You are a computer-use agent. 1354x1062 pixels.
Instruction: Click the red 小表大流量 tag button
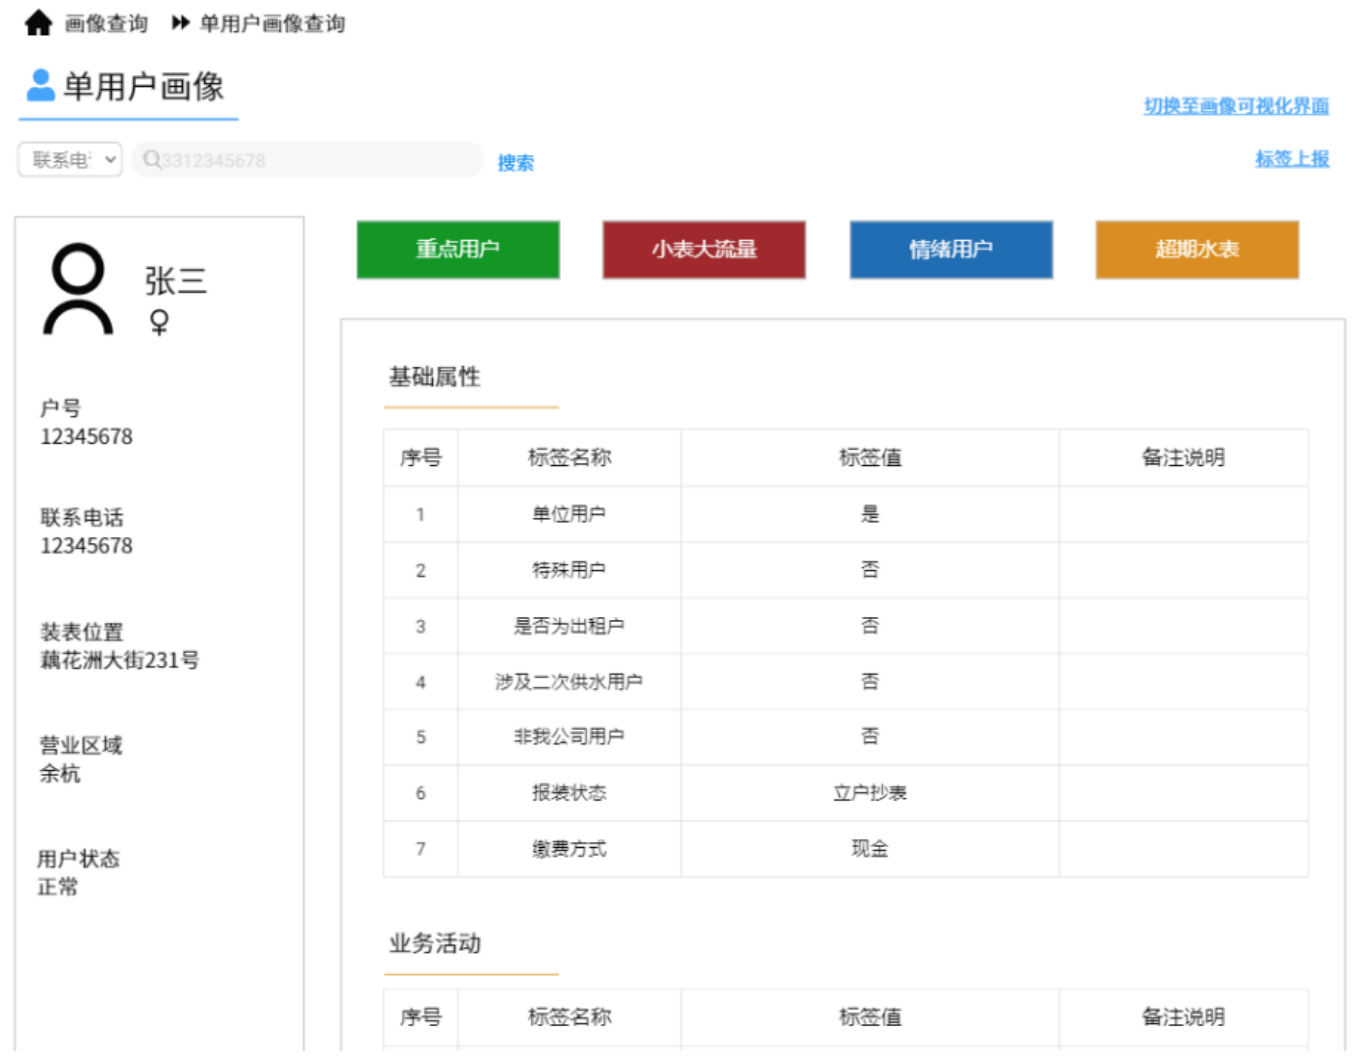click(x=703, y=249)
